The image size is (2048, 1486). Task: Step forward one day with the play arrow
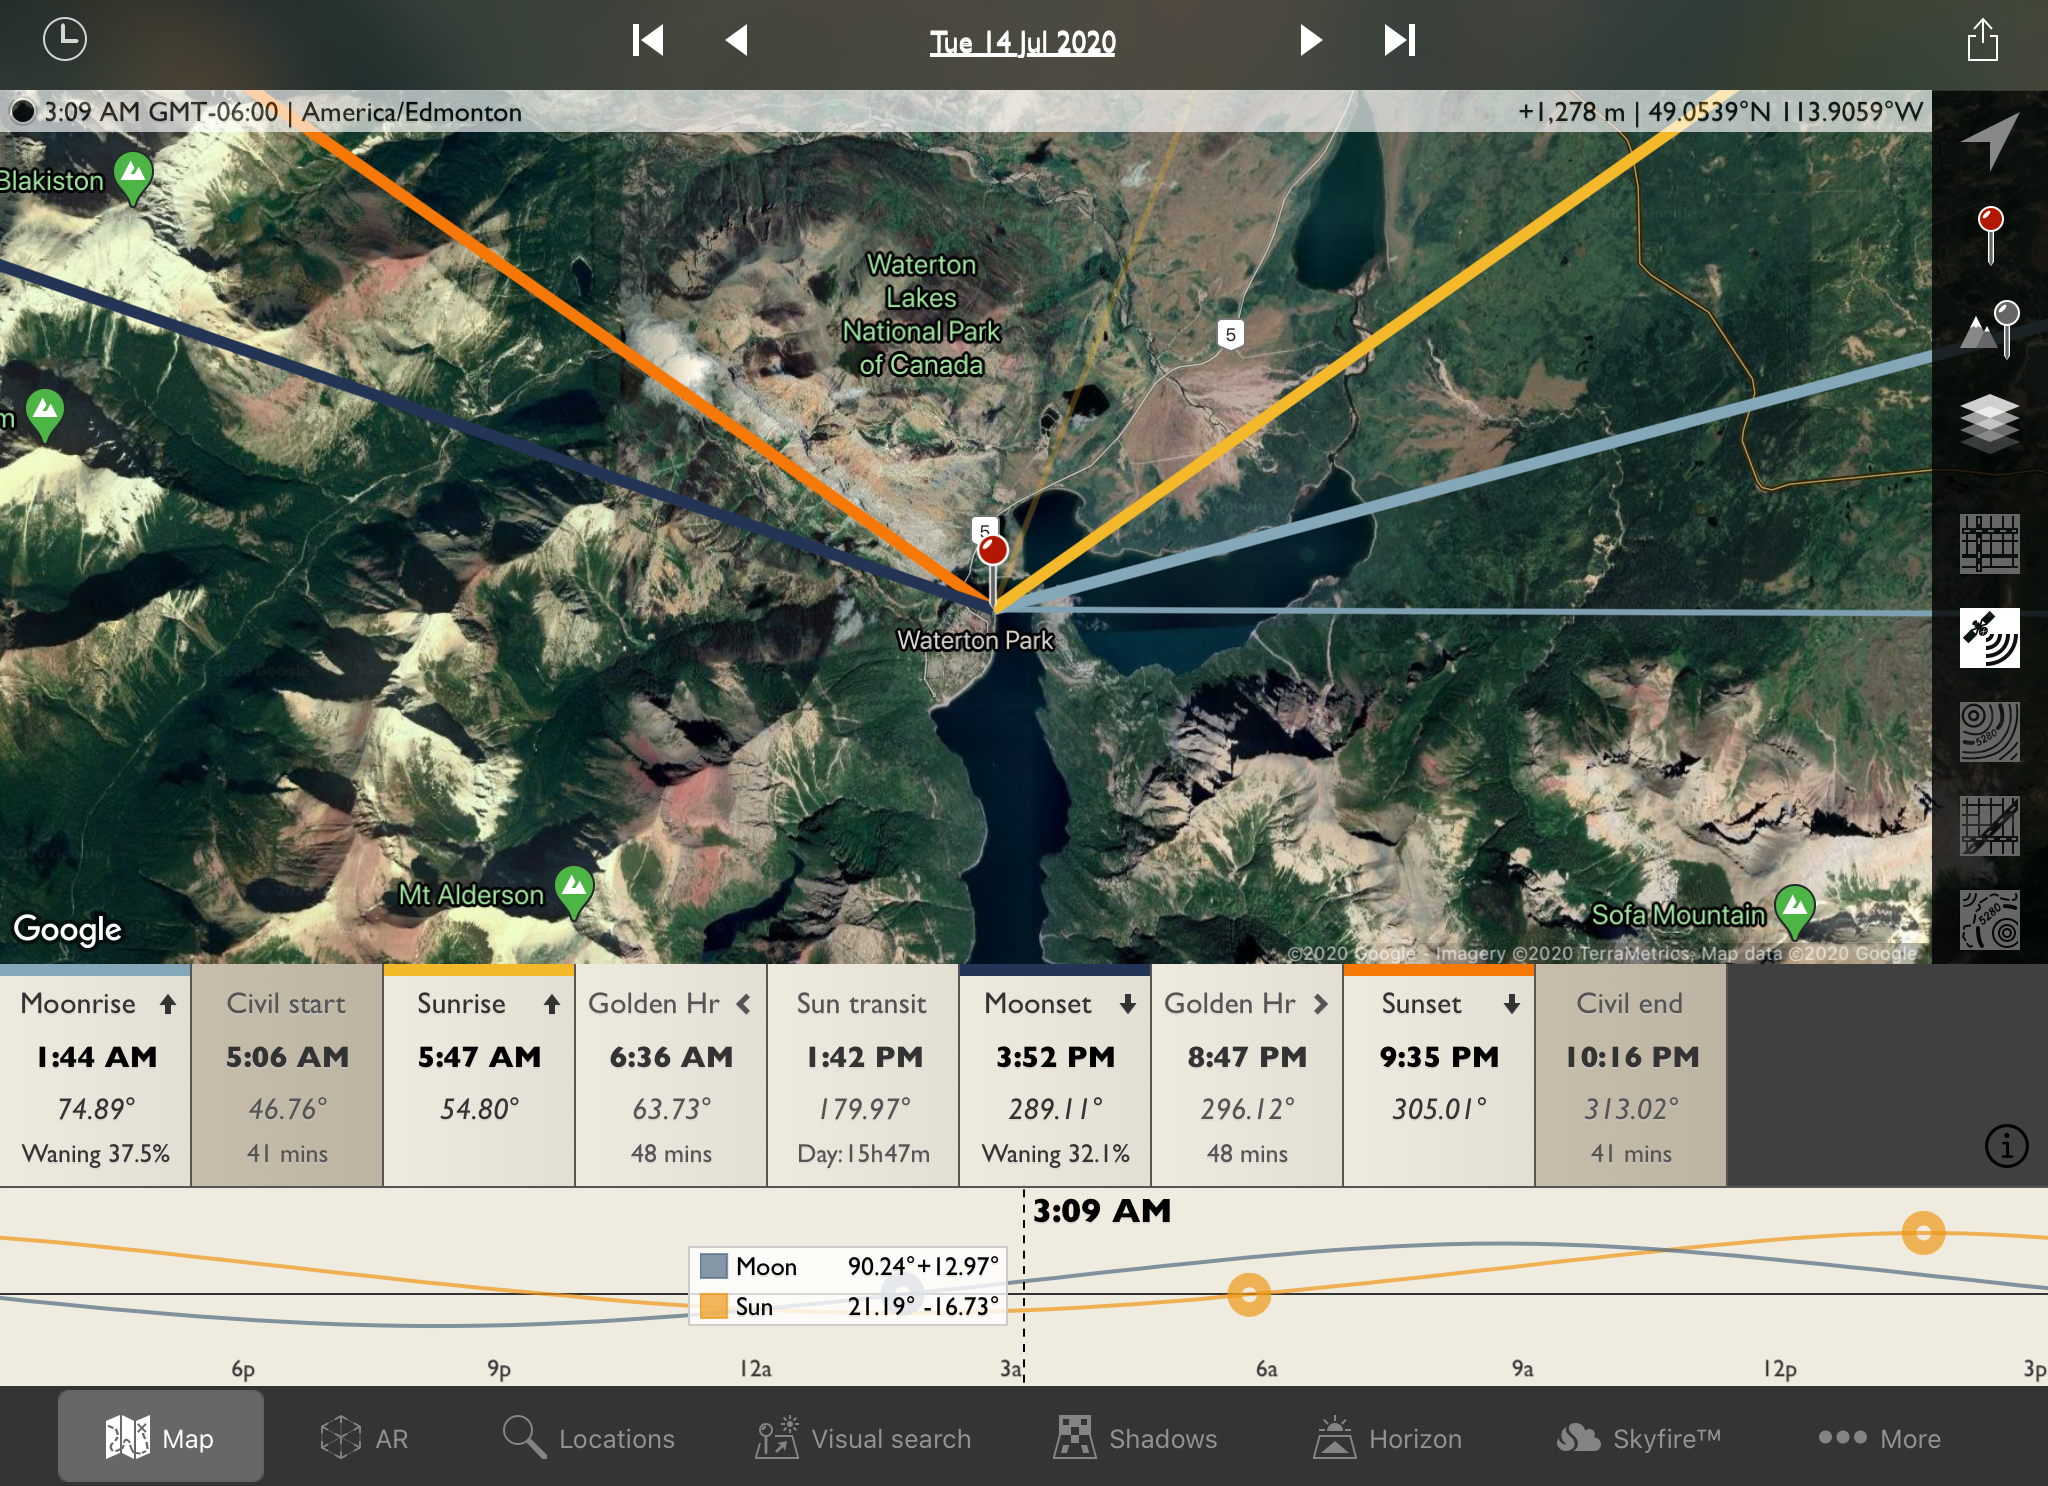[1309, 41]
